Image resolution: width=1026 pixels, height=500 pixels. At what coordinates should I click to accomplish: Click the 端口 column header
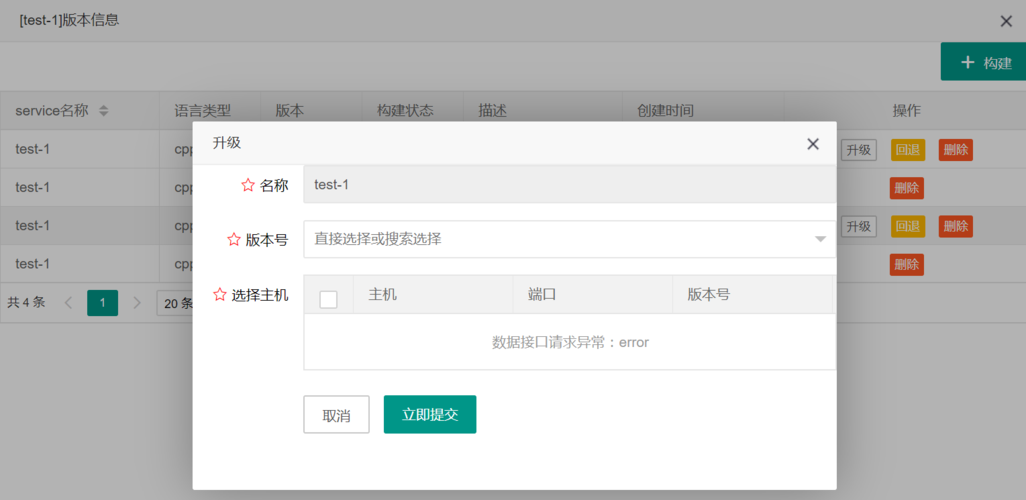[x=593, y=295]
